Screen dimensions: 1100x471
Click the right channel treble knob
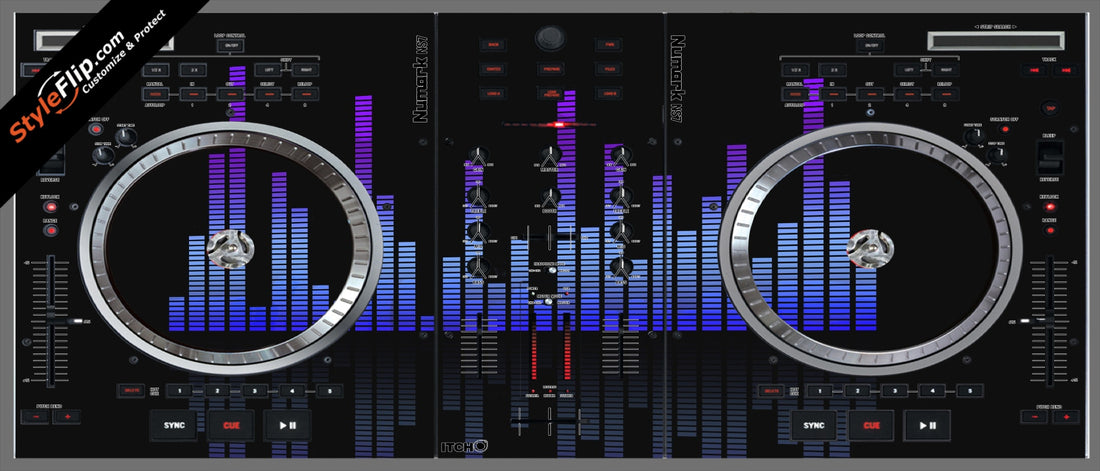pos(621,197)
